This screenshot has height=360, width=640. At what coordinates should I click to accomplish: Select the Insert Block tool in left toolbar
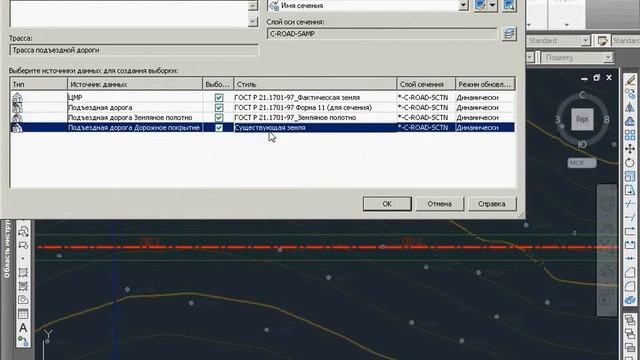23,231
